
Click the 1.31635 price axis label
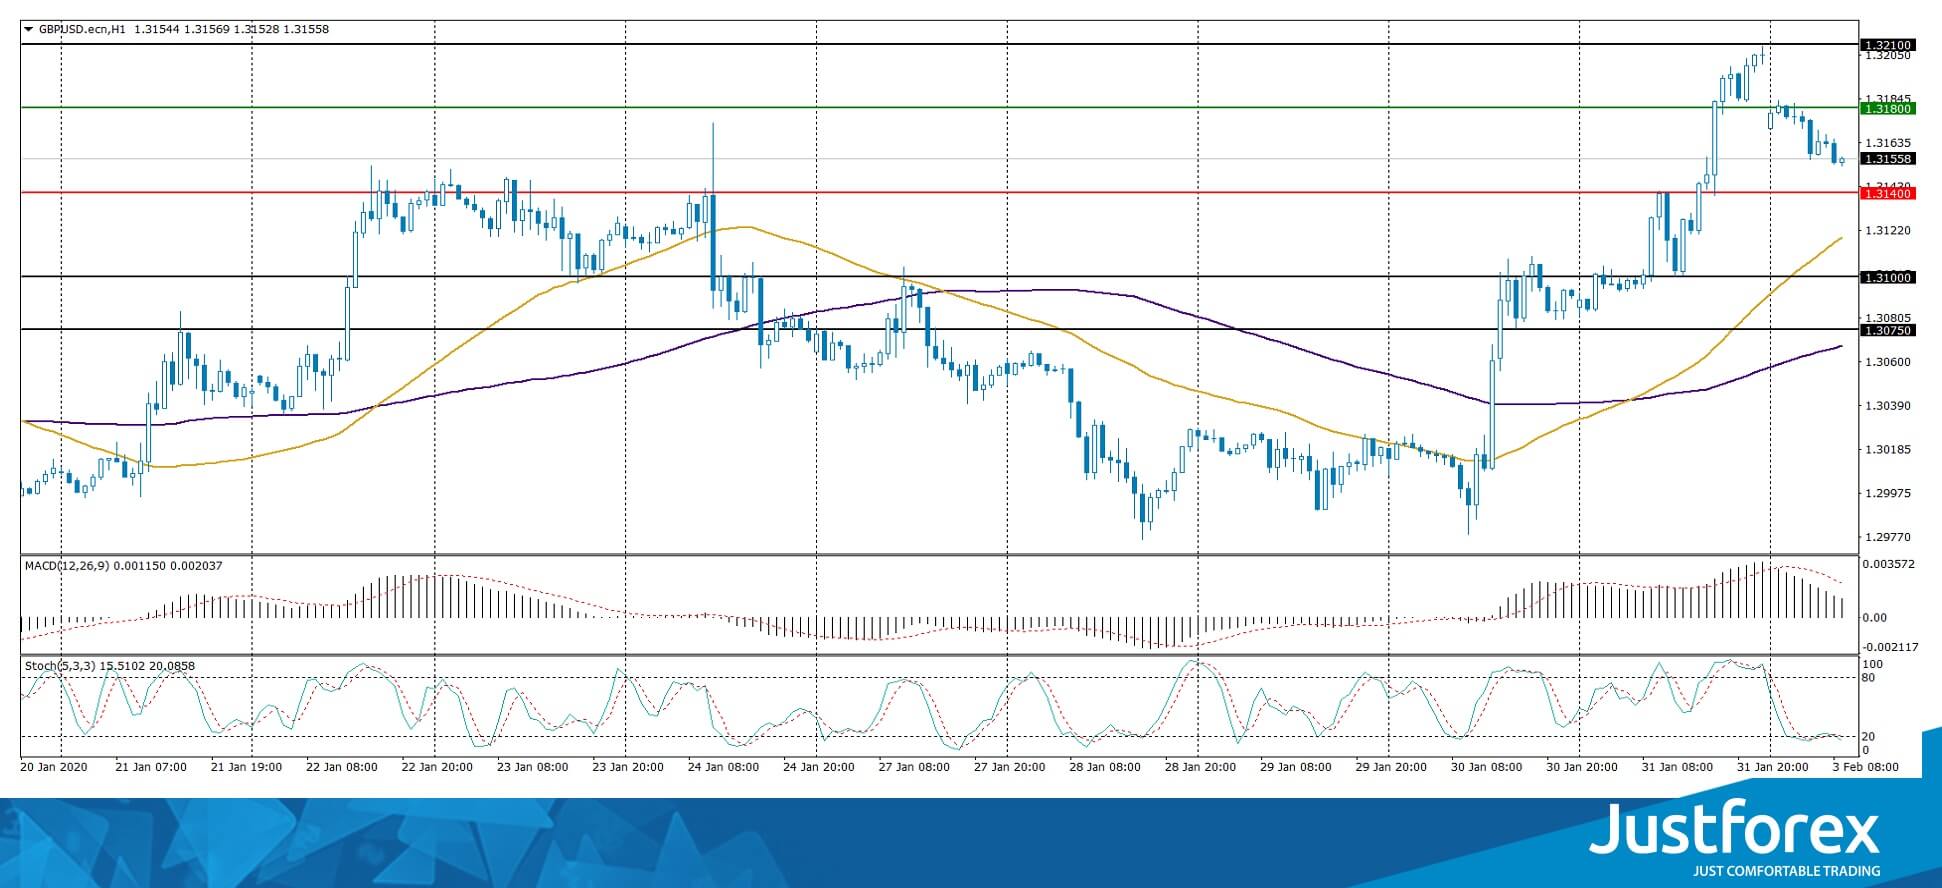[1888, 143]
